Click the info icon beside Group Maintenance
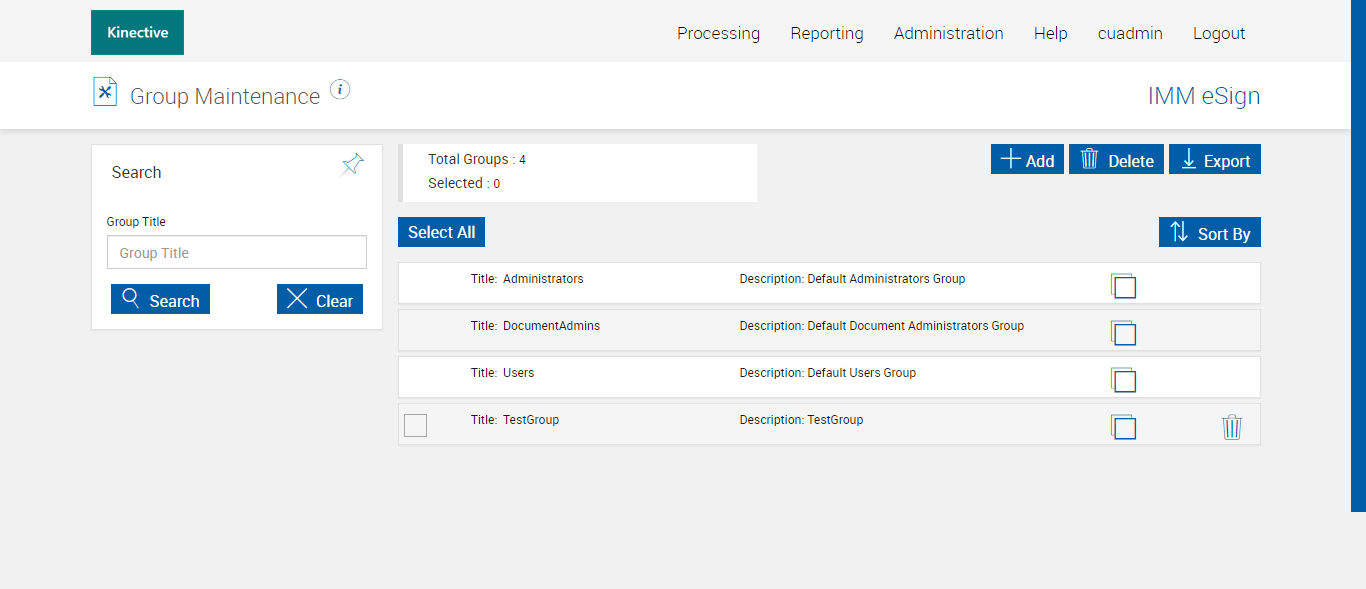Image resolution: width=1366 pixels, height=589 pixels. (x=340, y=90)
